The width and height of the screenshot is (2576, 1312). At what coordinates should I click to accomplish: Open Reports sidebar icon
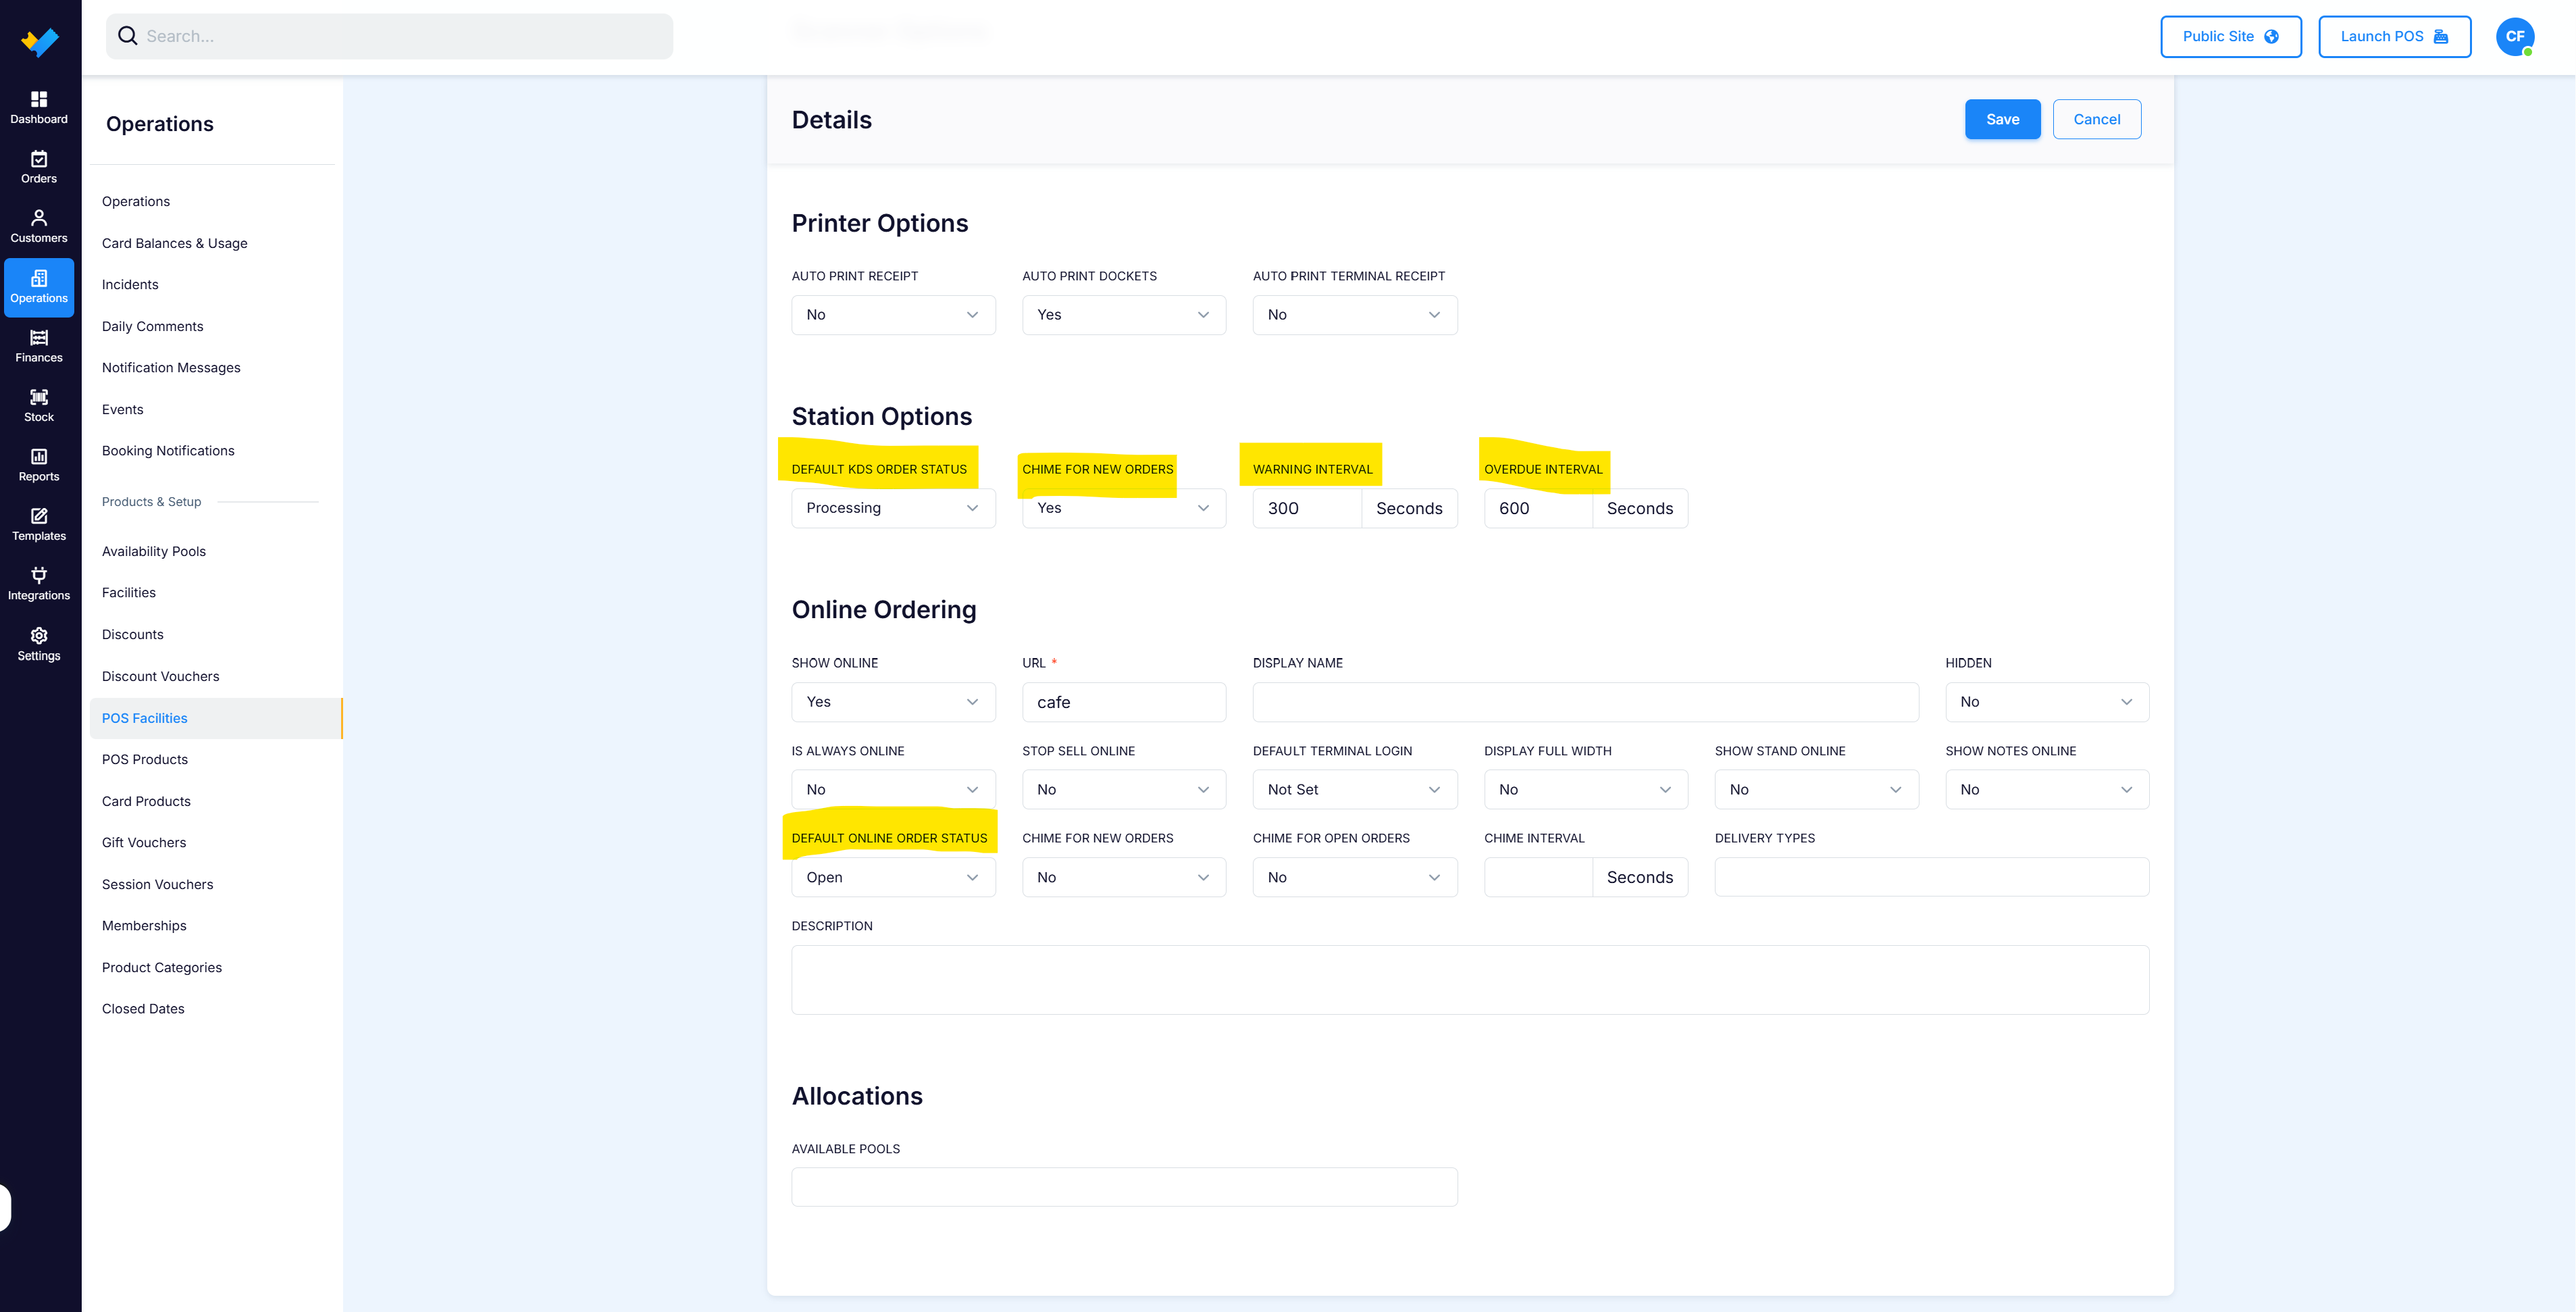tap(39, 465)
